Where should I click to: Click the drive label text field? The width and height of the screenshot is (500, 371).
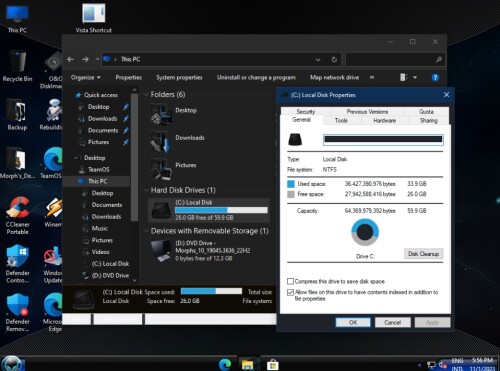coord(383,139)
